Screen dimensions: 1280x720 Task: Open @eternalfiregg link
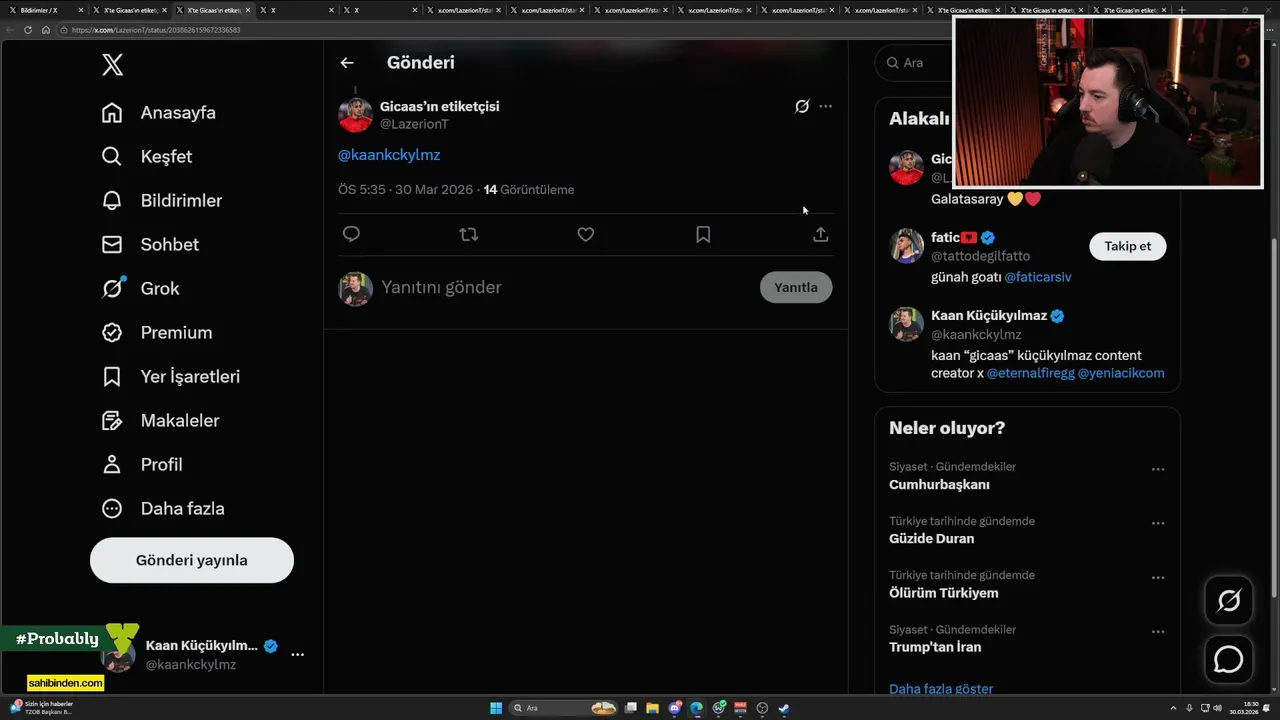(x=1031, y=373)
